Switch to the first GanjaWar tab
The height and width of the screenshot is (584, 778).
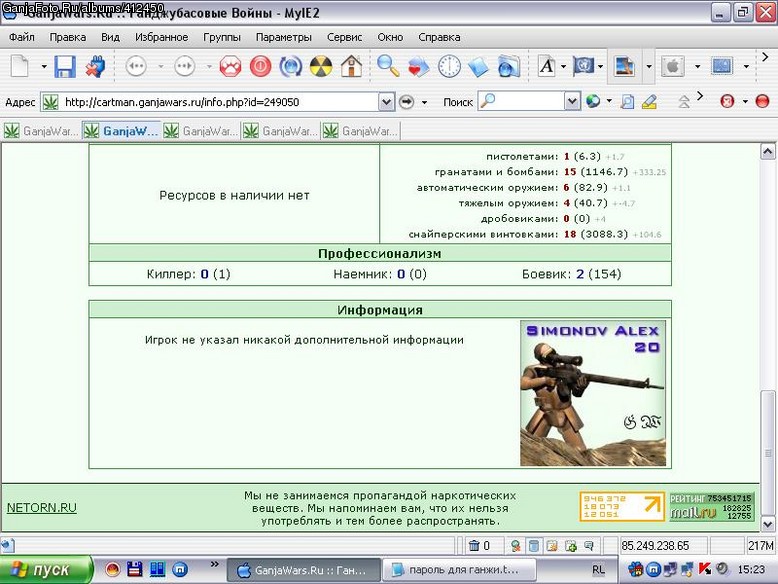point(41,131)
